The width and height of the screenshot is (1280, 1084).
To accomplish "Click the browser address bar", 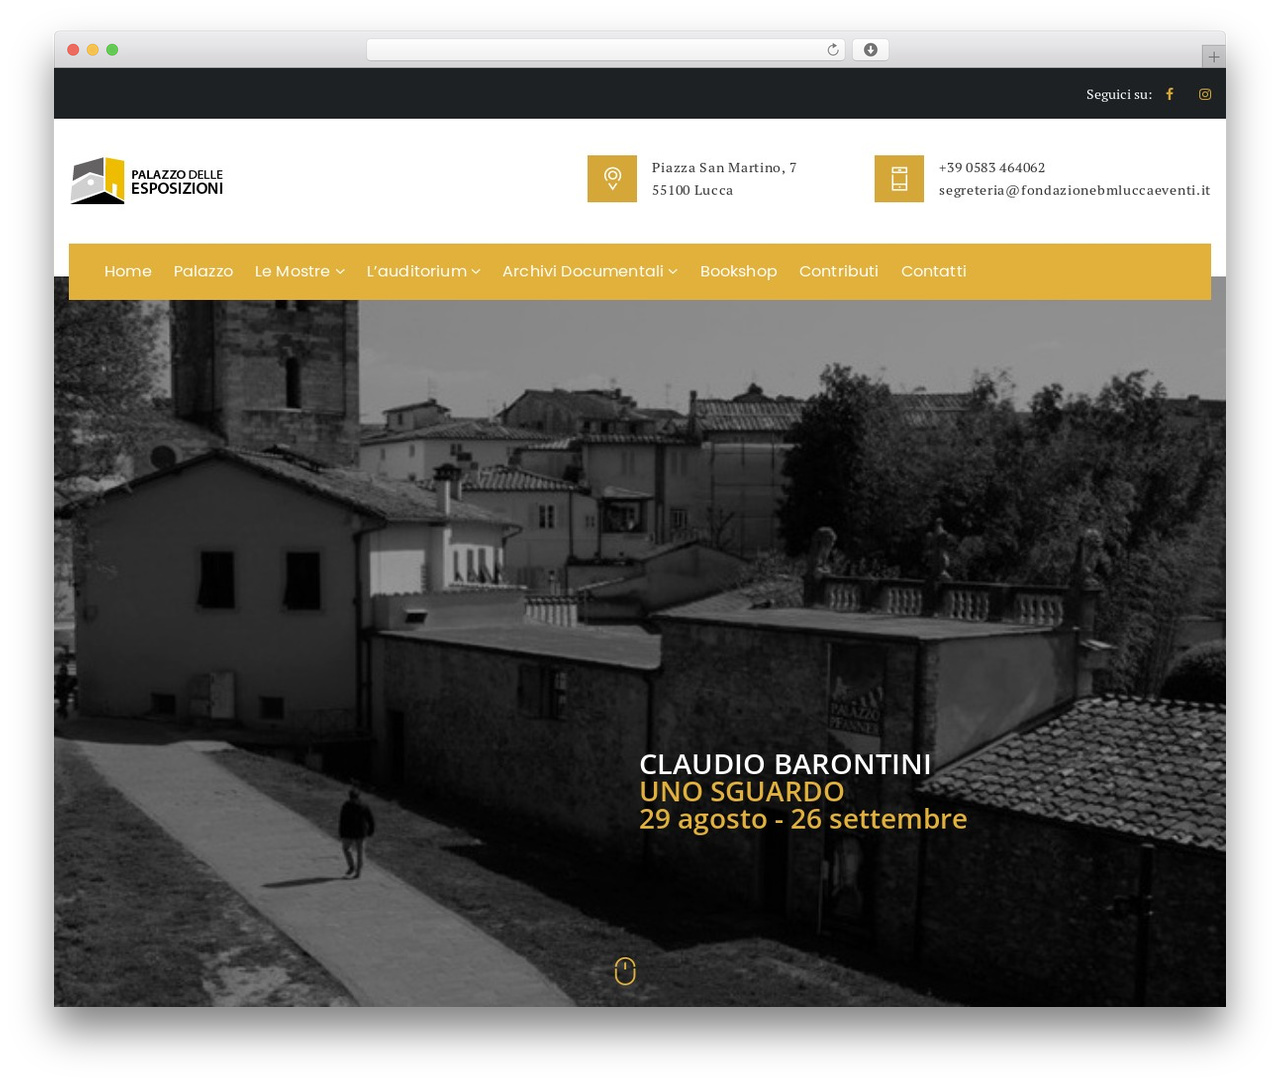I will coord(605,50).
